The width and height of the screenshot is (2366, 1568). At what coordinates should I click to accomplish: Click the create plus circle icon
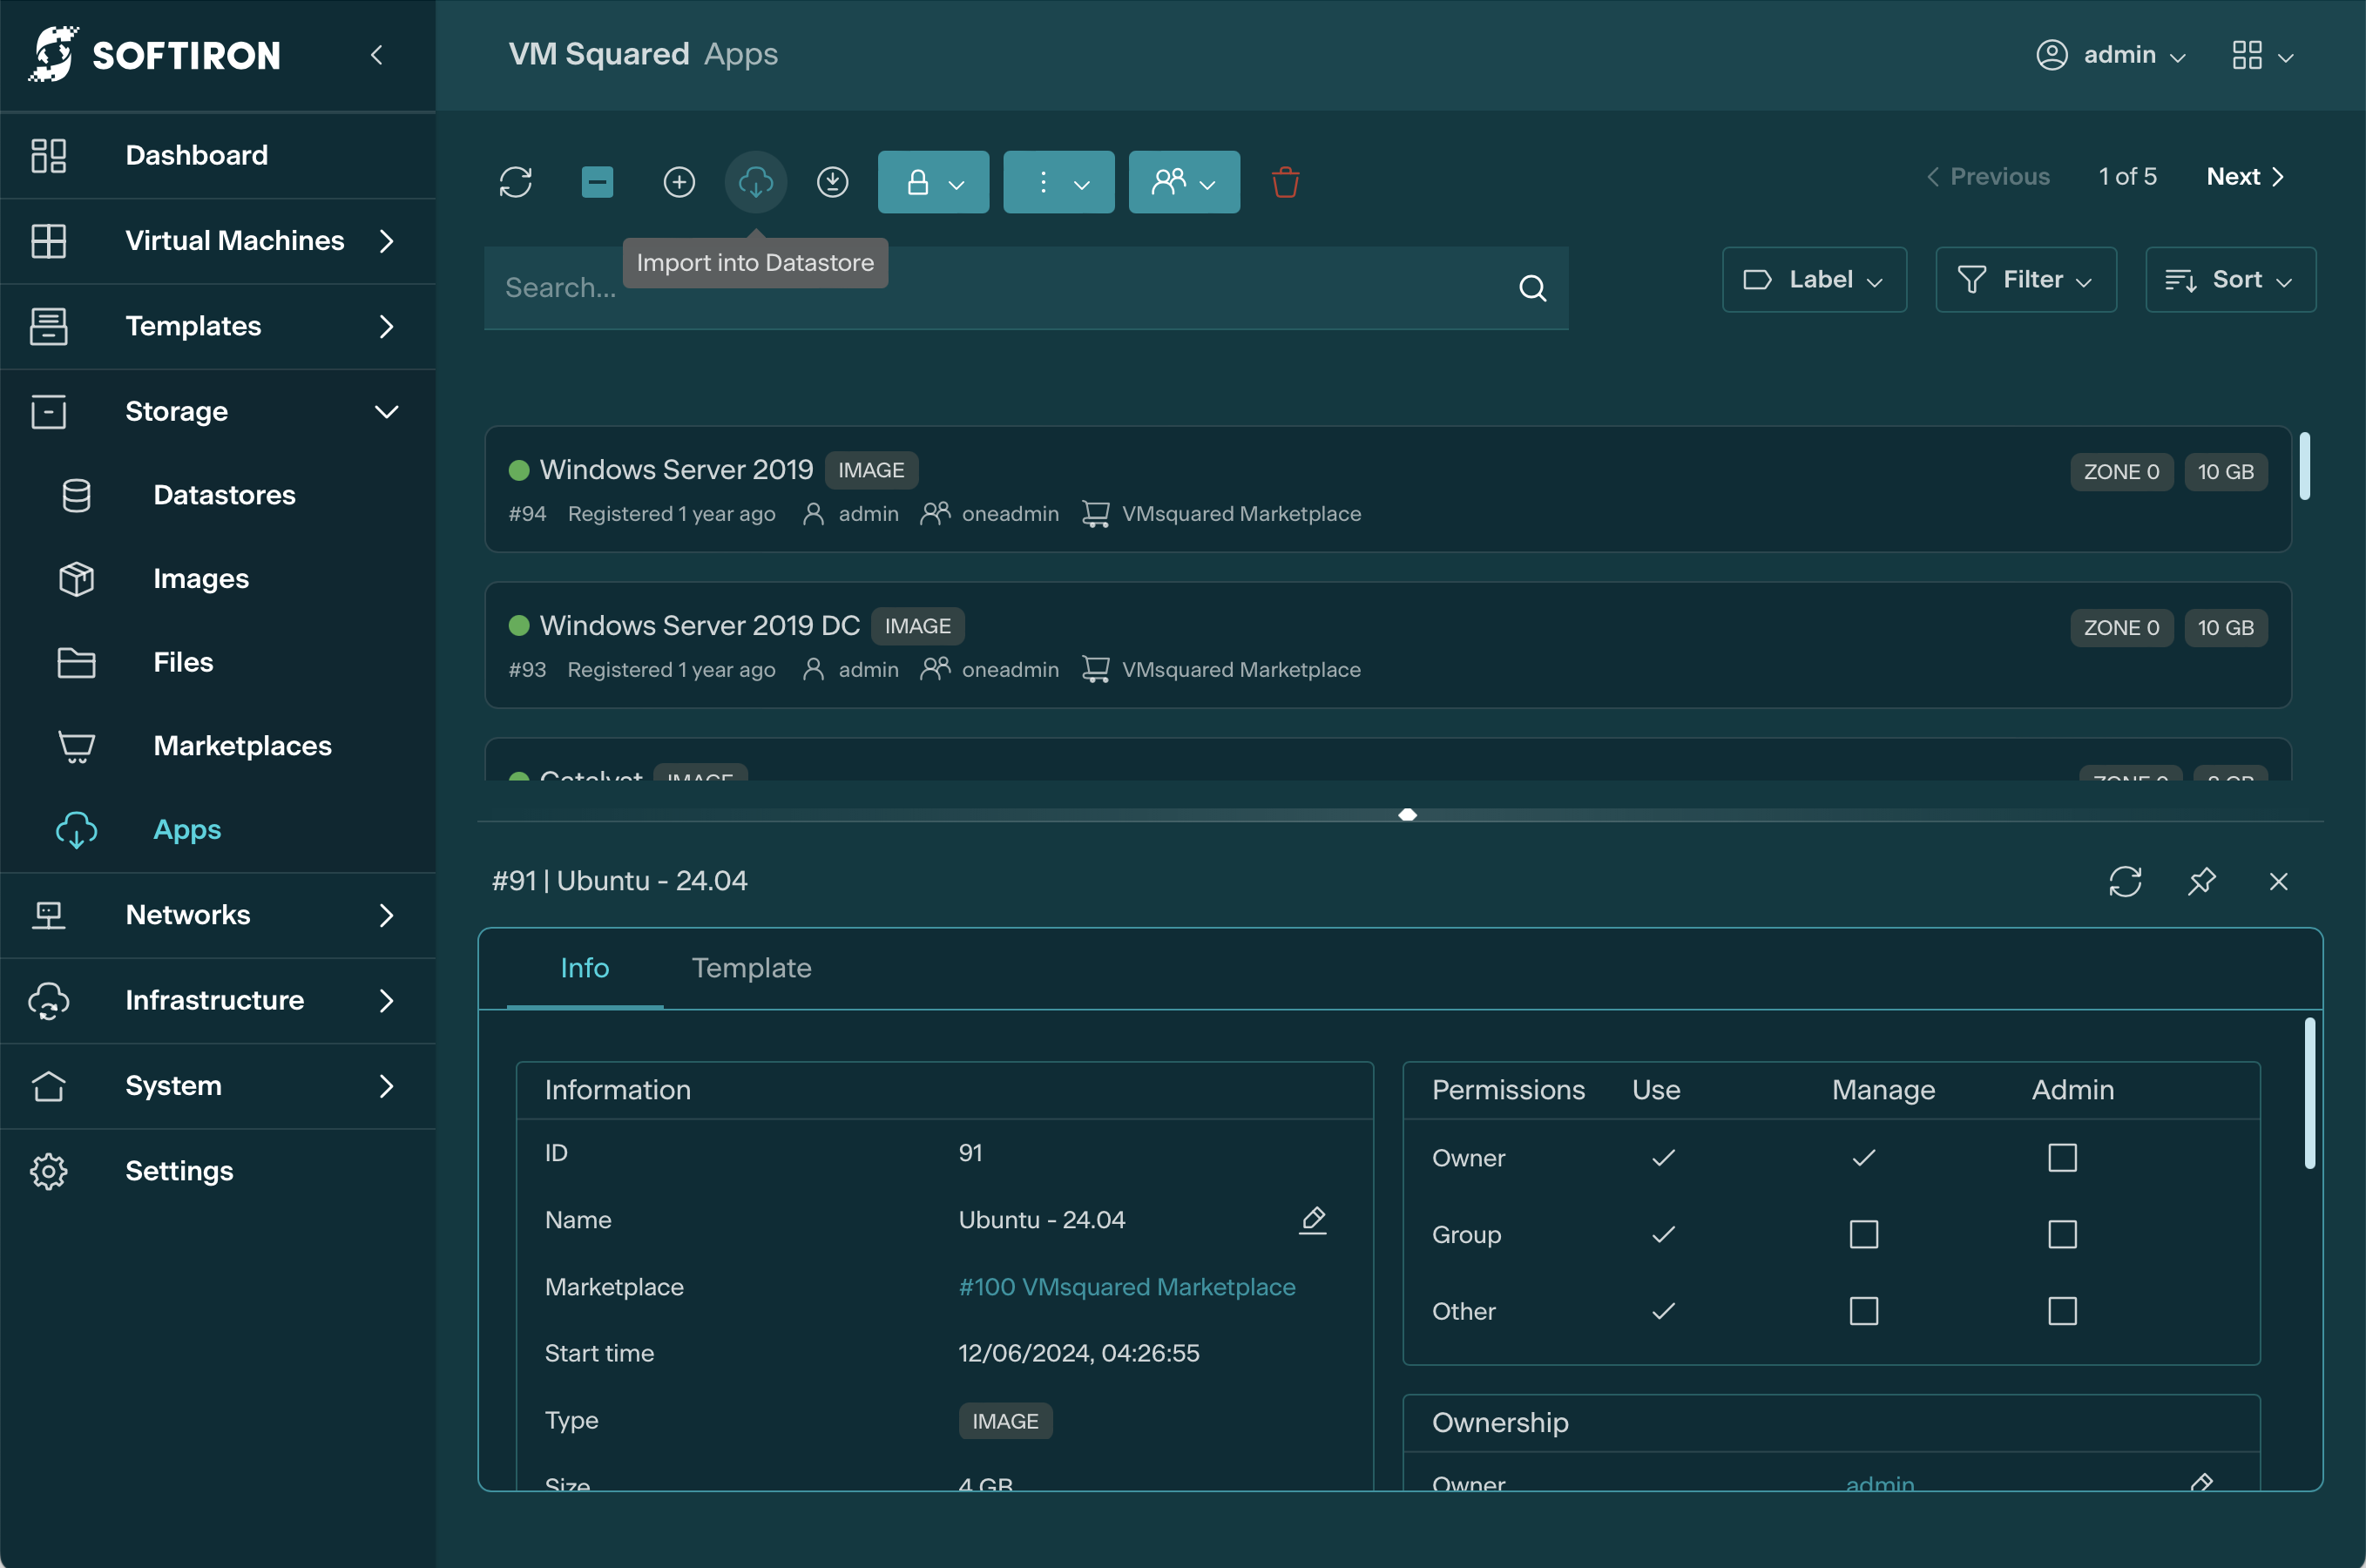click(x=679, y=182)
